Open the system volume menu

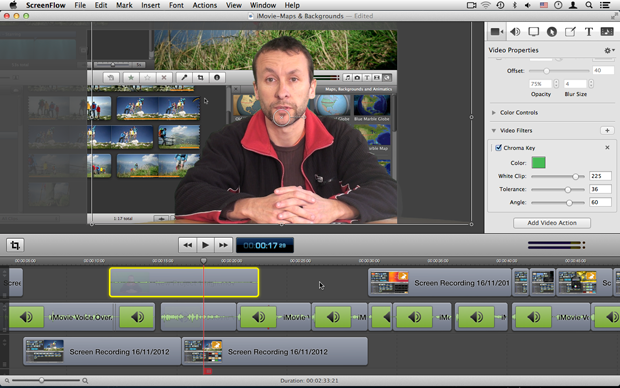coord(527,5)
